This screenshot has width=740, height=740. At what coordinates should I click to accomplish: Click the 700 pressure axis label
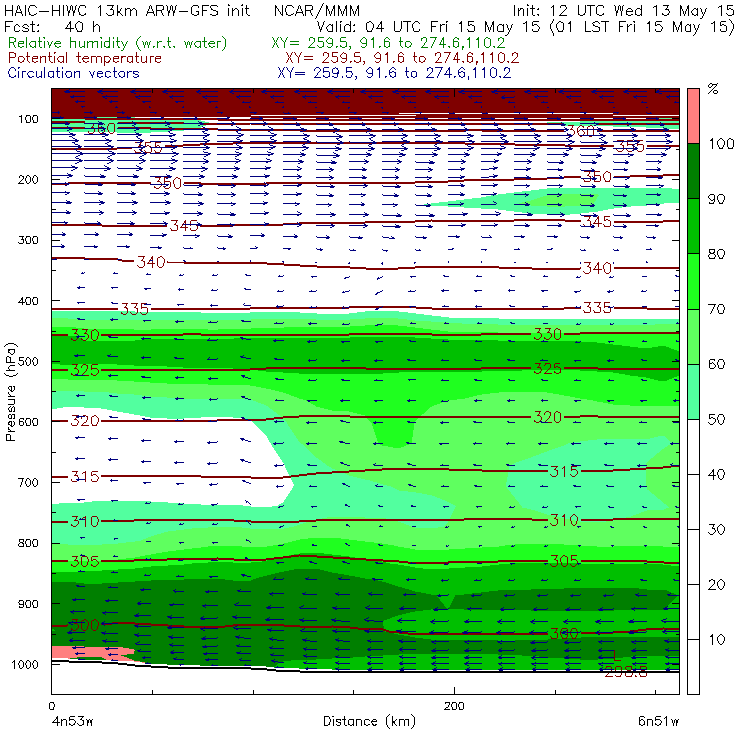[28, 483]
